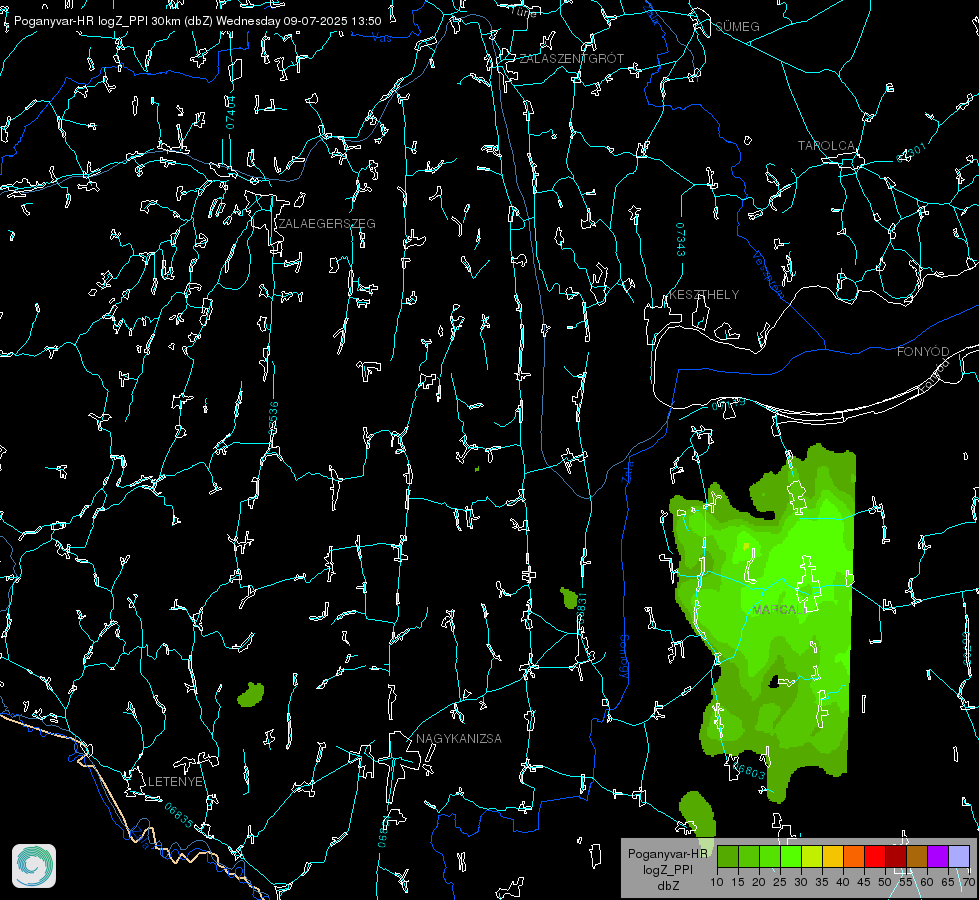
Task: Click the small radar echo blob north of Letenye
Action: [x=251, y=695]
